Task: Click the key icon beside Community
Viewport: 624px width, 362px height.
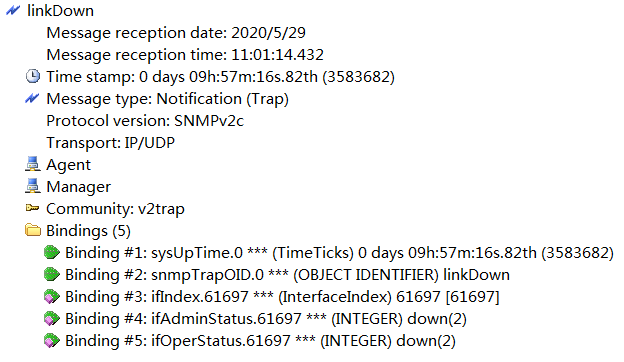Action: [x=32, y=208]
